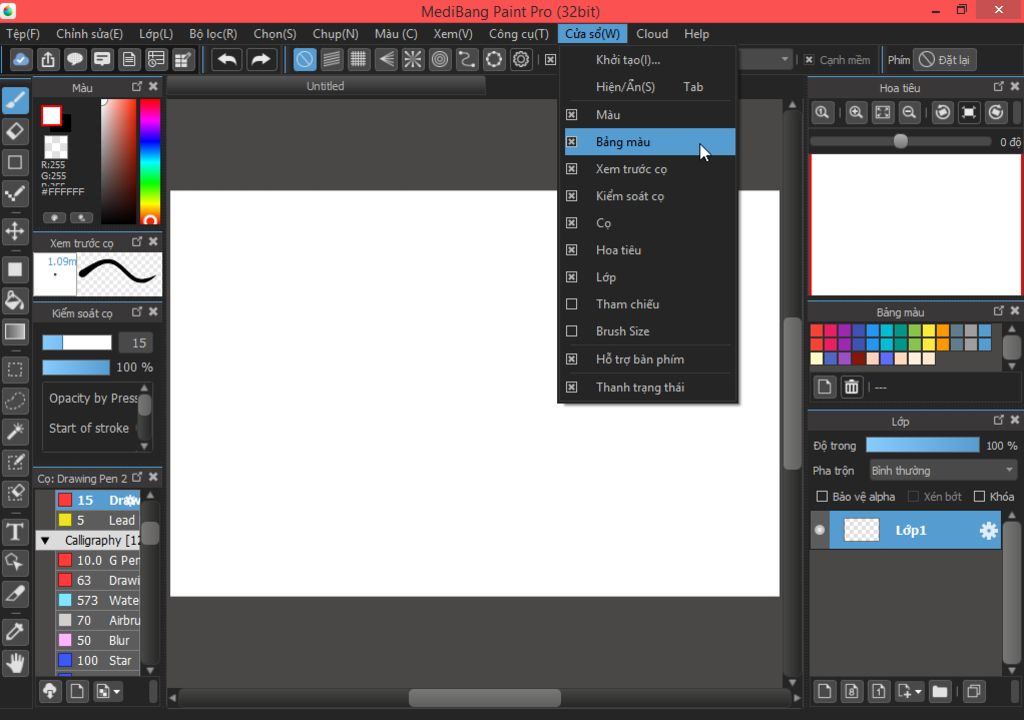Image resolution: width=1024 pixels, height=720 pixels.
Task: Open Pha trộn blend mode dropdown
Action: coord(943,470)
